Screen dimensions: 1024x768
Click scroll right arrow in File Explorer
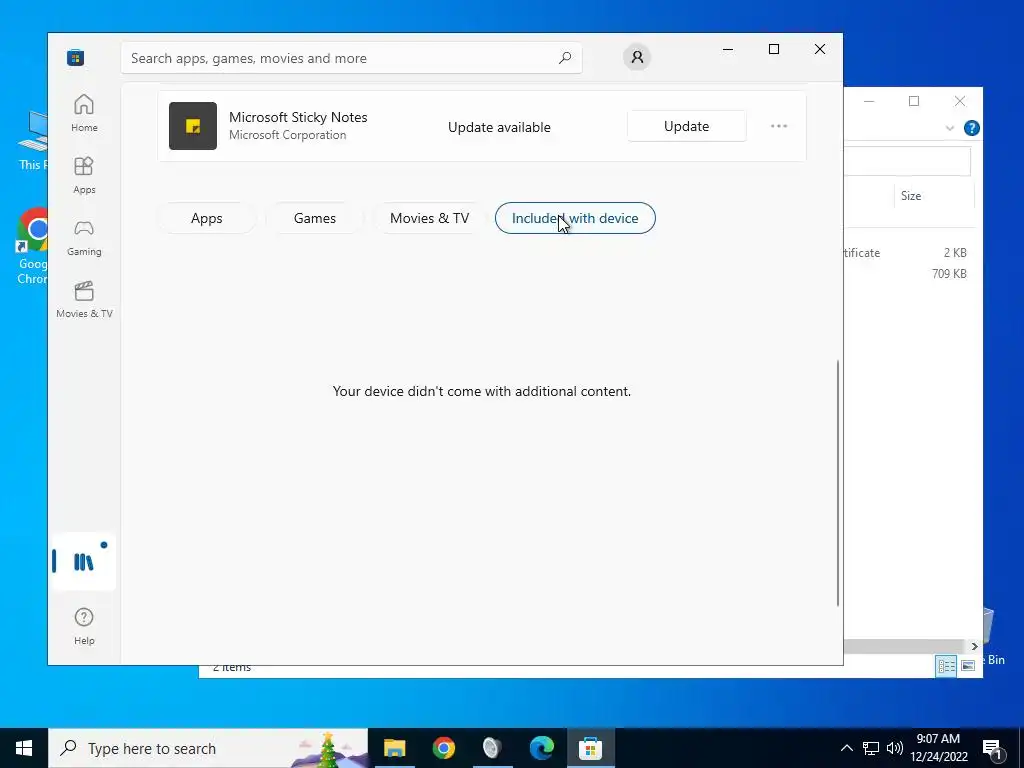[x=974, y=647]
